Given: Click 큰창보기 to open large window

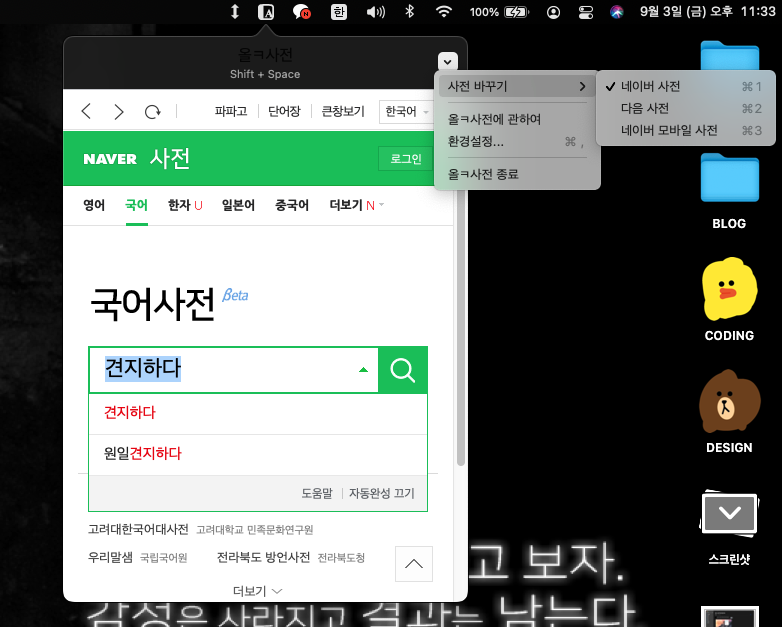Looking at the screenshot, I should (343, 111).
